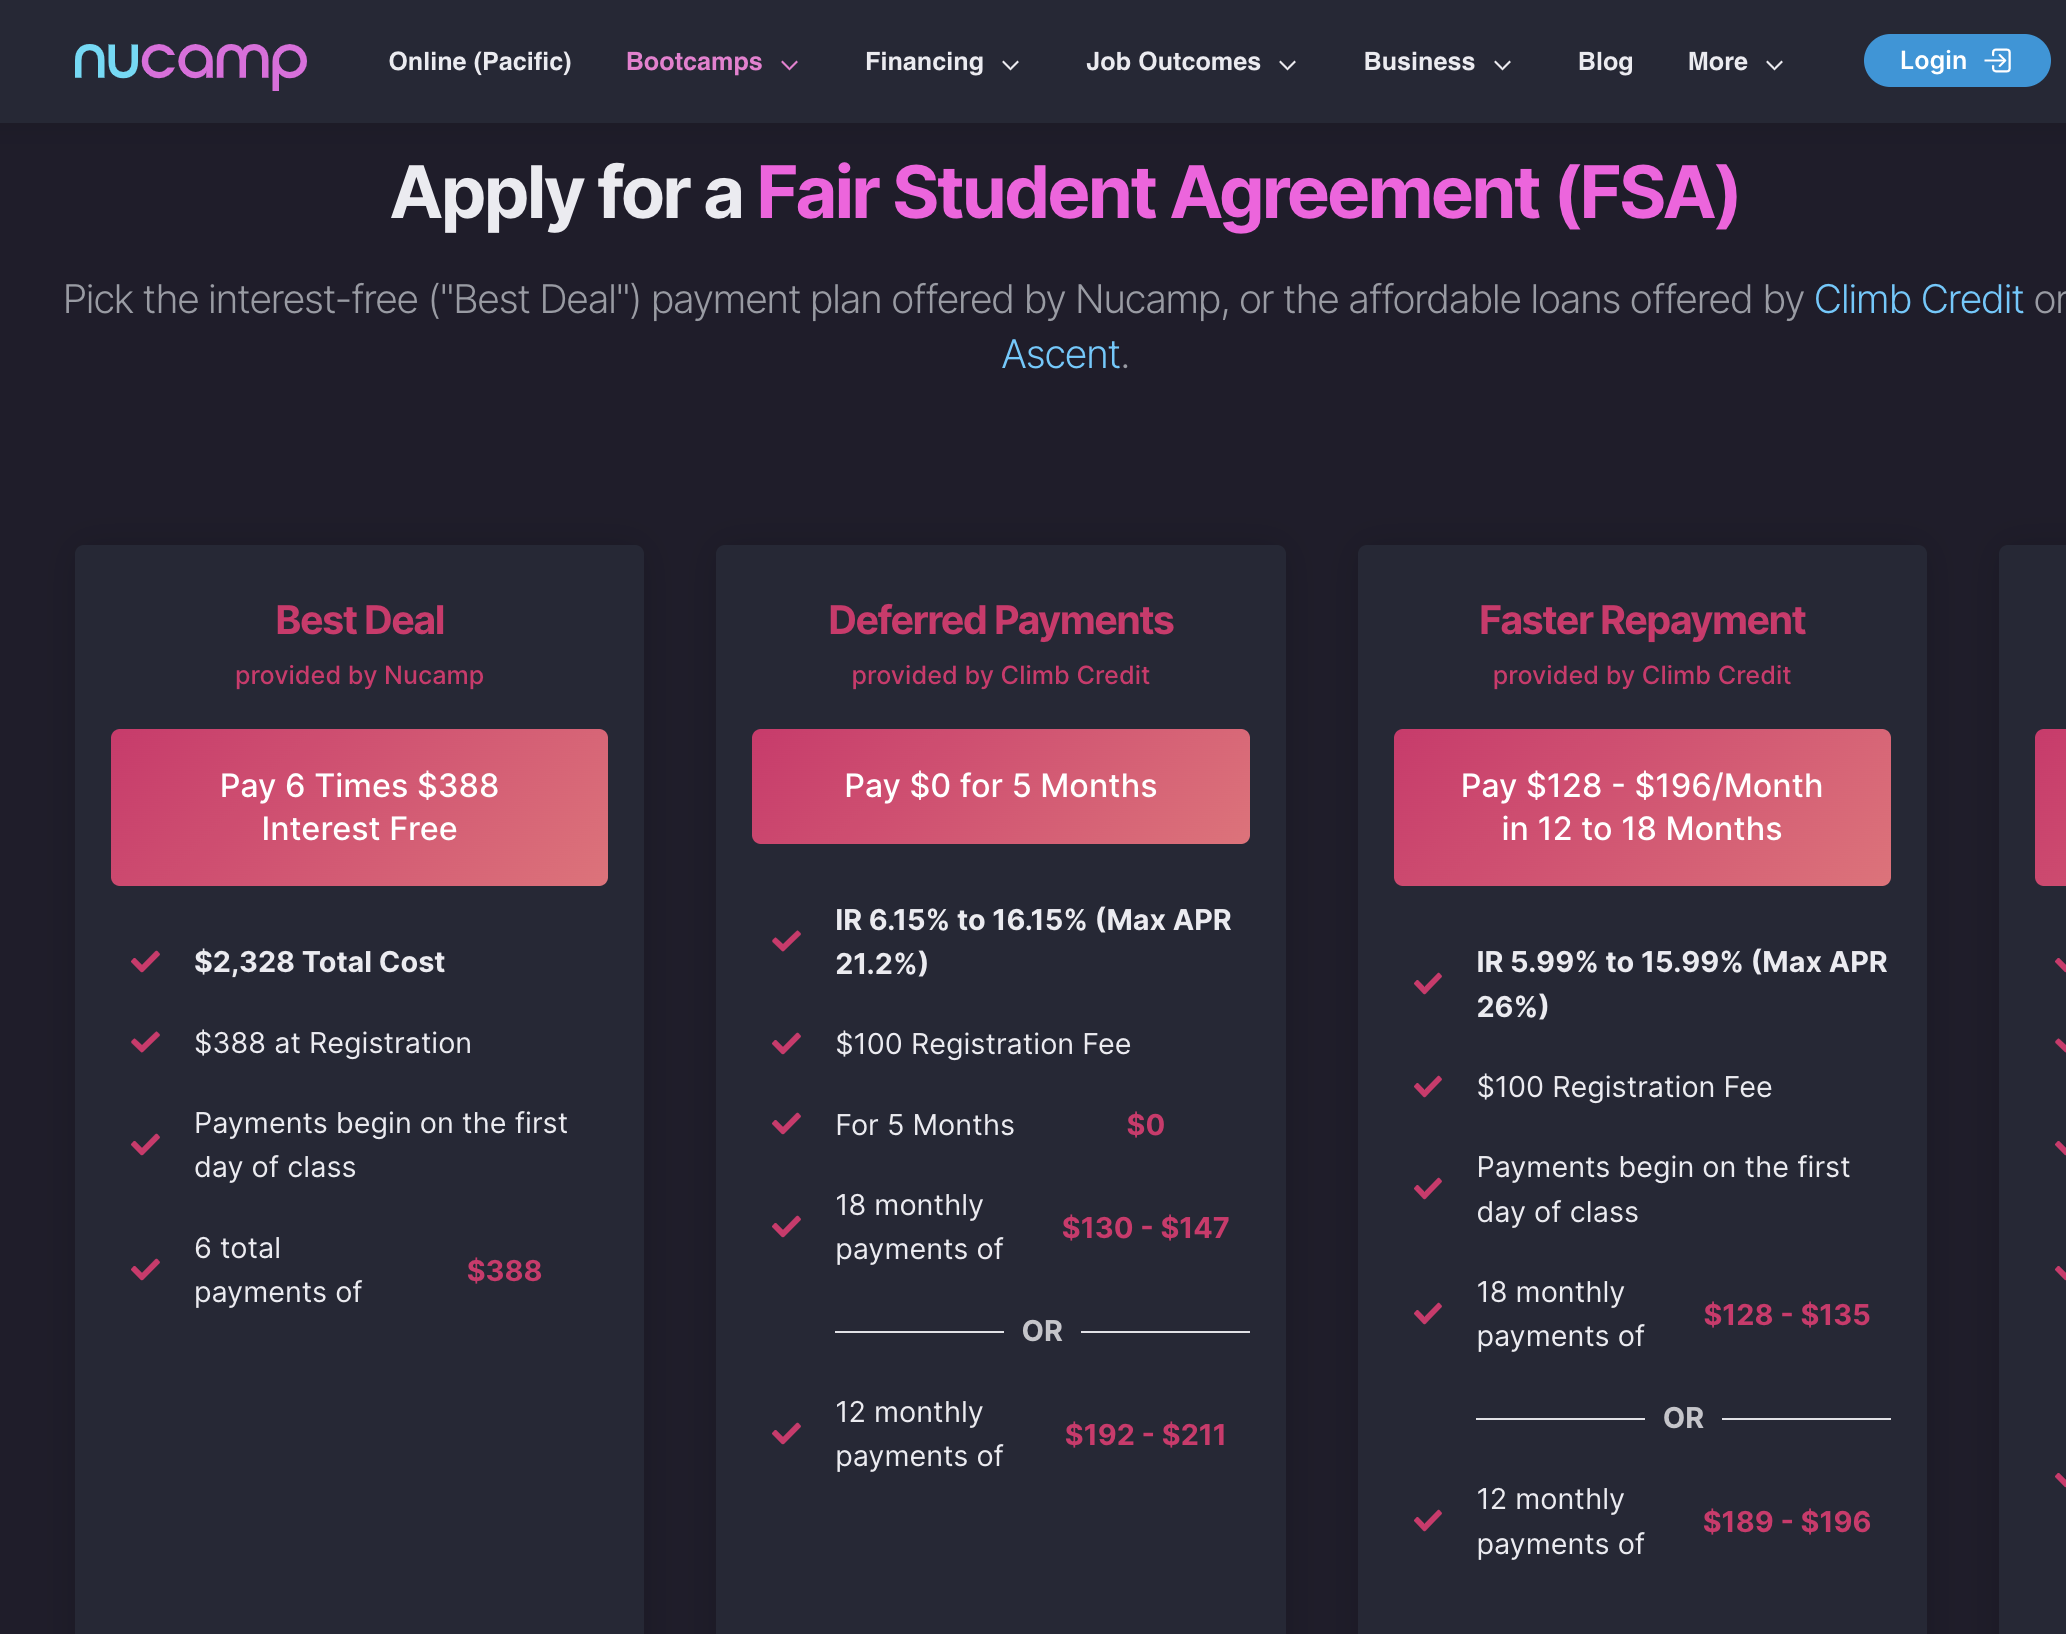Click checkmark beside For 5 Months
The height and width of the screenshot is (1634, 2066).
(787, 1124)
